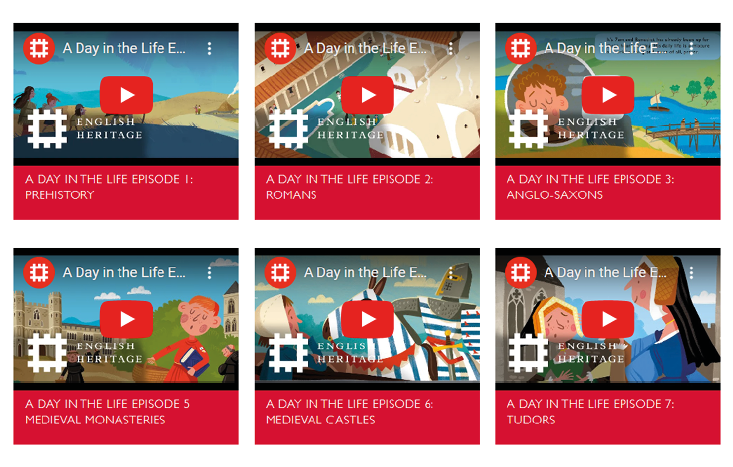Open more options on Prehistory video
The height and width of the screenshot is (467, 733).
tap(209, 48)
